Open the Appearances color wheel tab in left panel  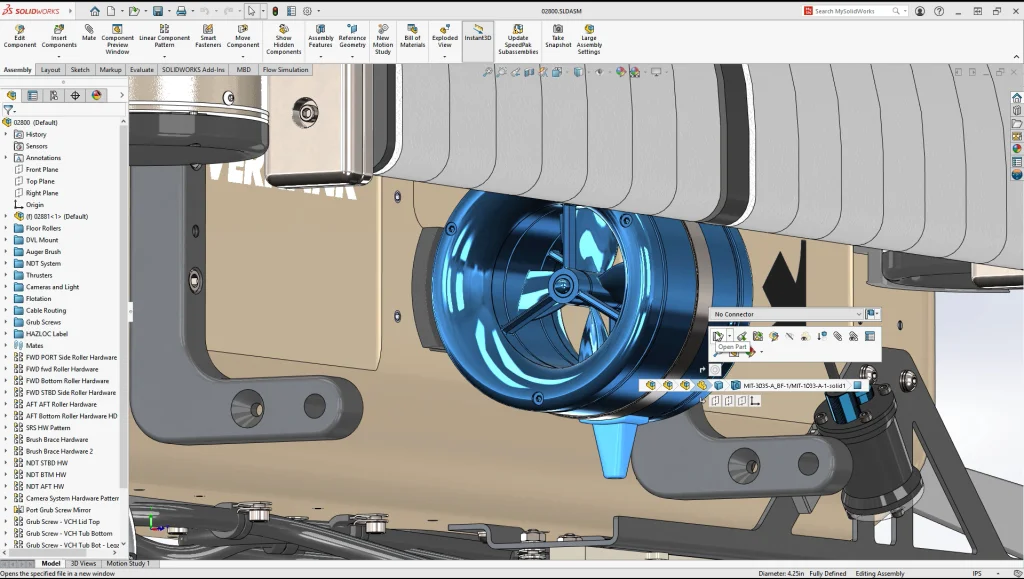[x=97, y=95]
